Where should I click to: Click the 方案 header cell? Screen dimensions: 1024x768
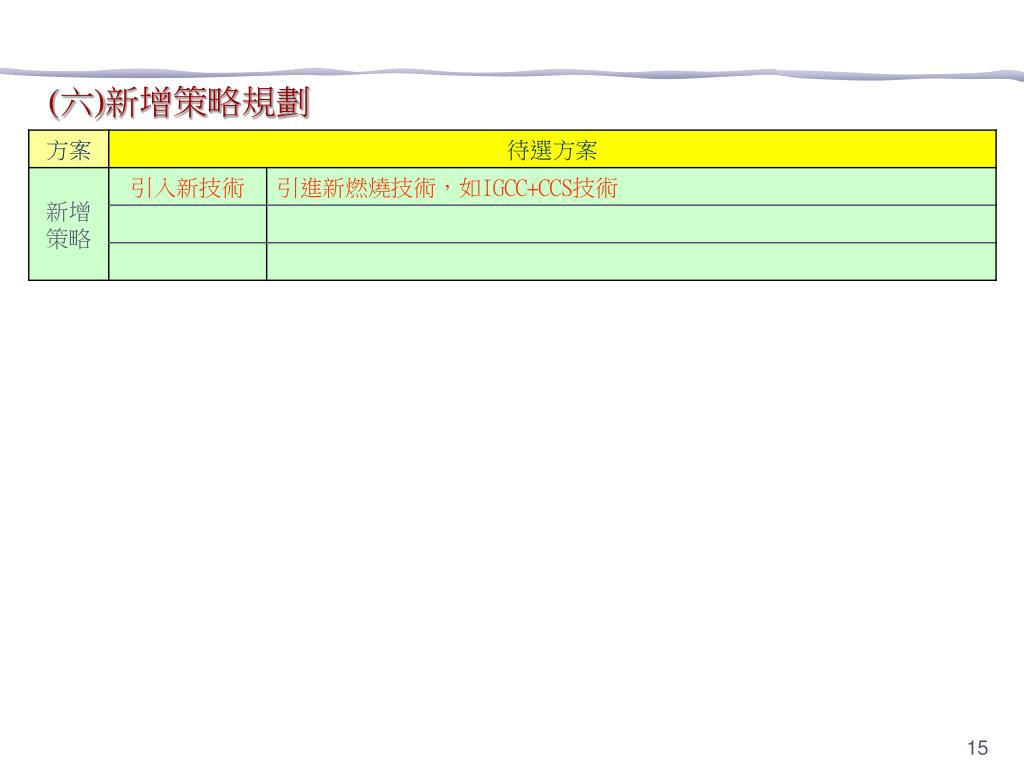pos(69,150)
